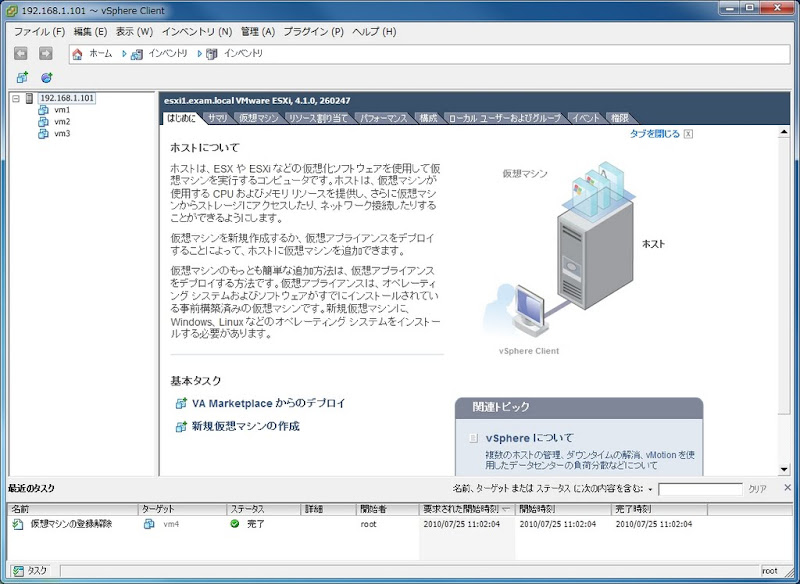Screen dimensions: 800x584
Task: Click the scroll down arrow of main pane
Action: 784,469
